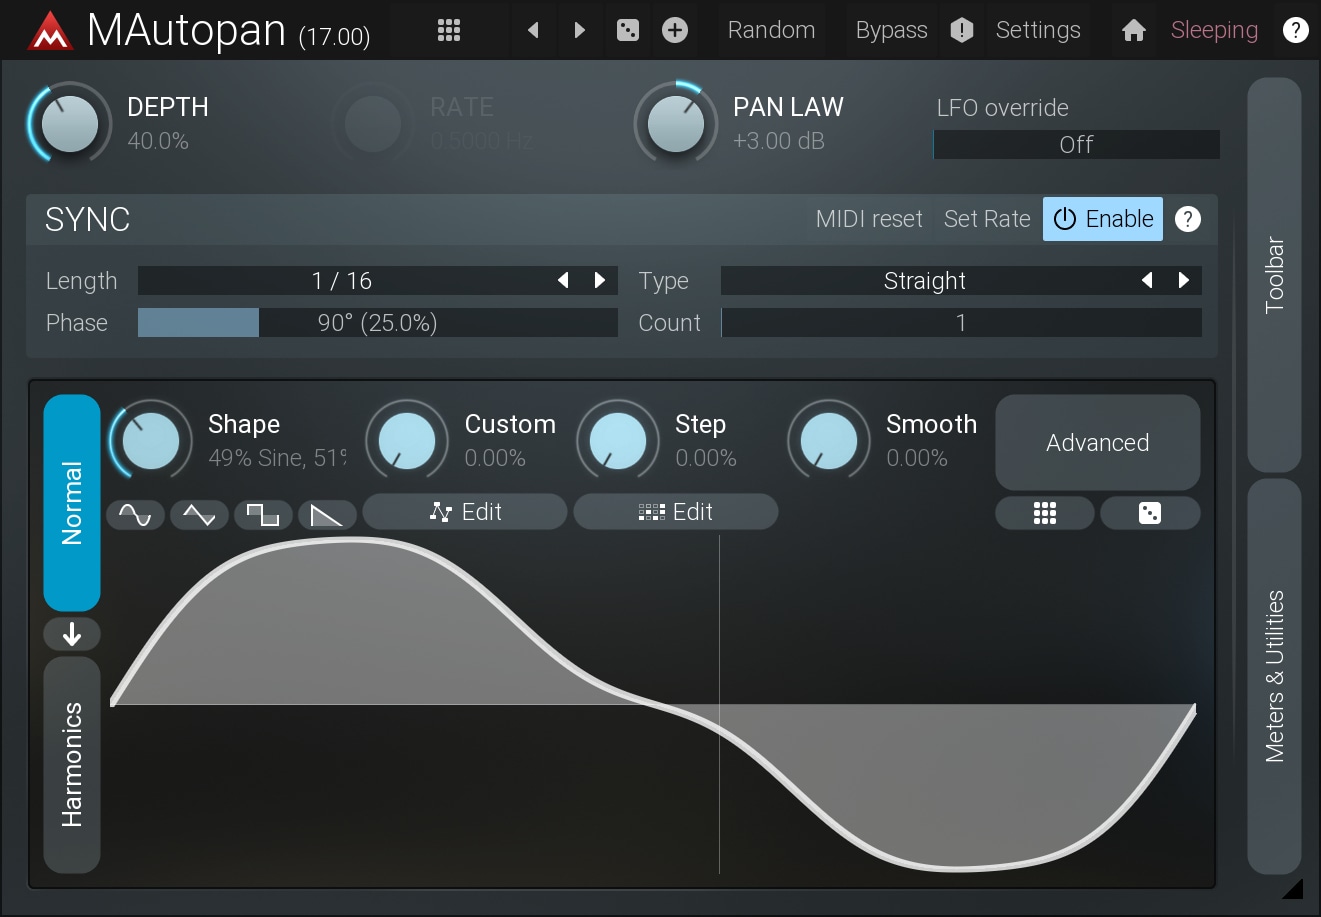Screen dimensions: 1321x917
Task: Switch to the Harmonics tab
Action: tap(72, 764)
